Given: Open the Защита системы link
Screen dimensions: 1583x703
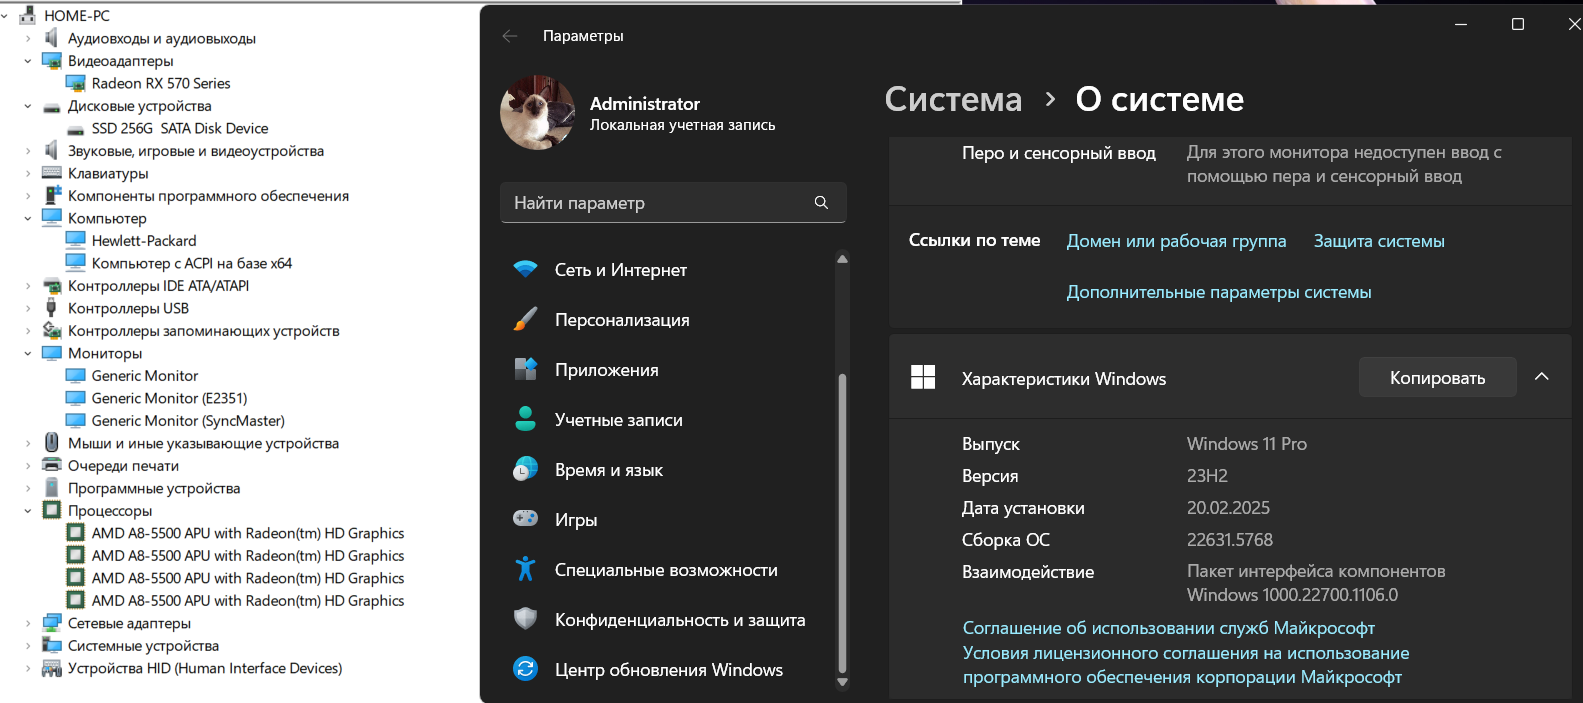Looking at the screenshot, I should 1379,241.
